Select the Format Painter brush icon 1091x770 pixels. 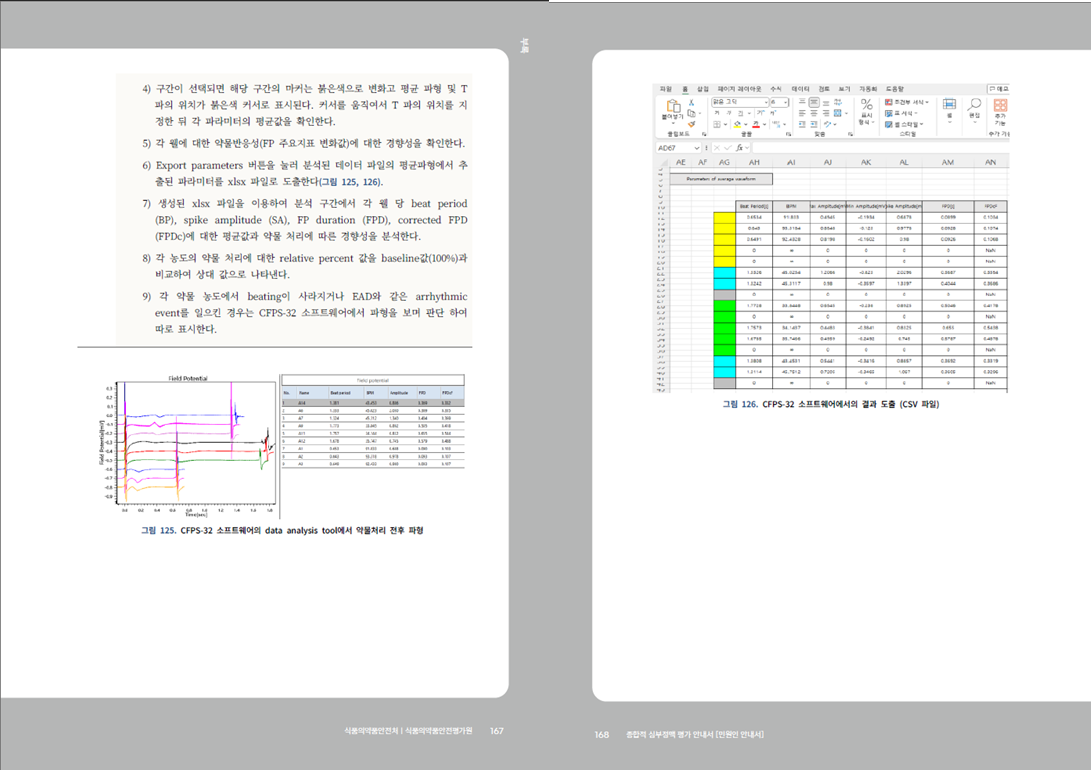[x=692, y=124]
